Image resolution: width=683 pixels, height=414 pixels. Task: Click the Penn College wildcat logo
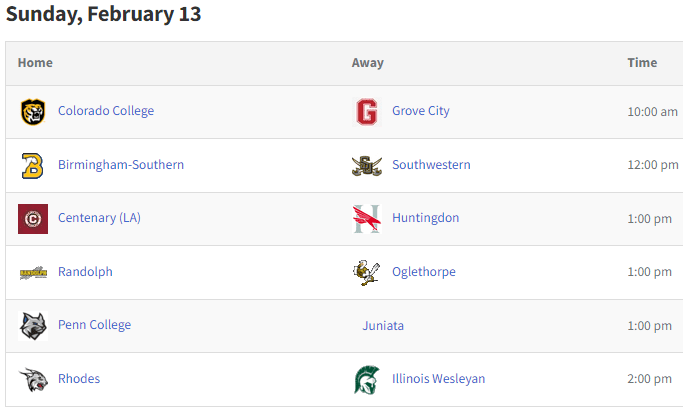tap(33, 326)
